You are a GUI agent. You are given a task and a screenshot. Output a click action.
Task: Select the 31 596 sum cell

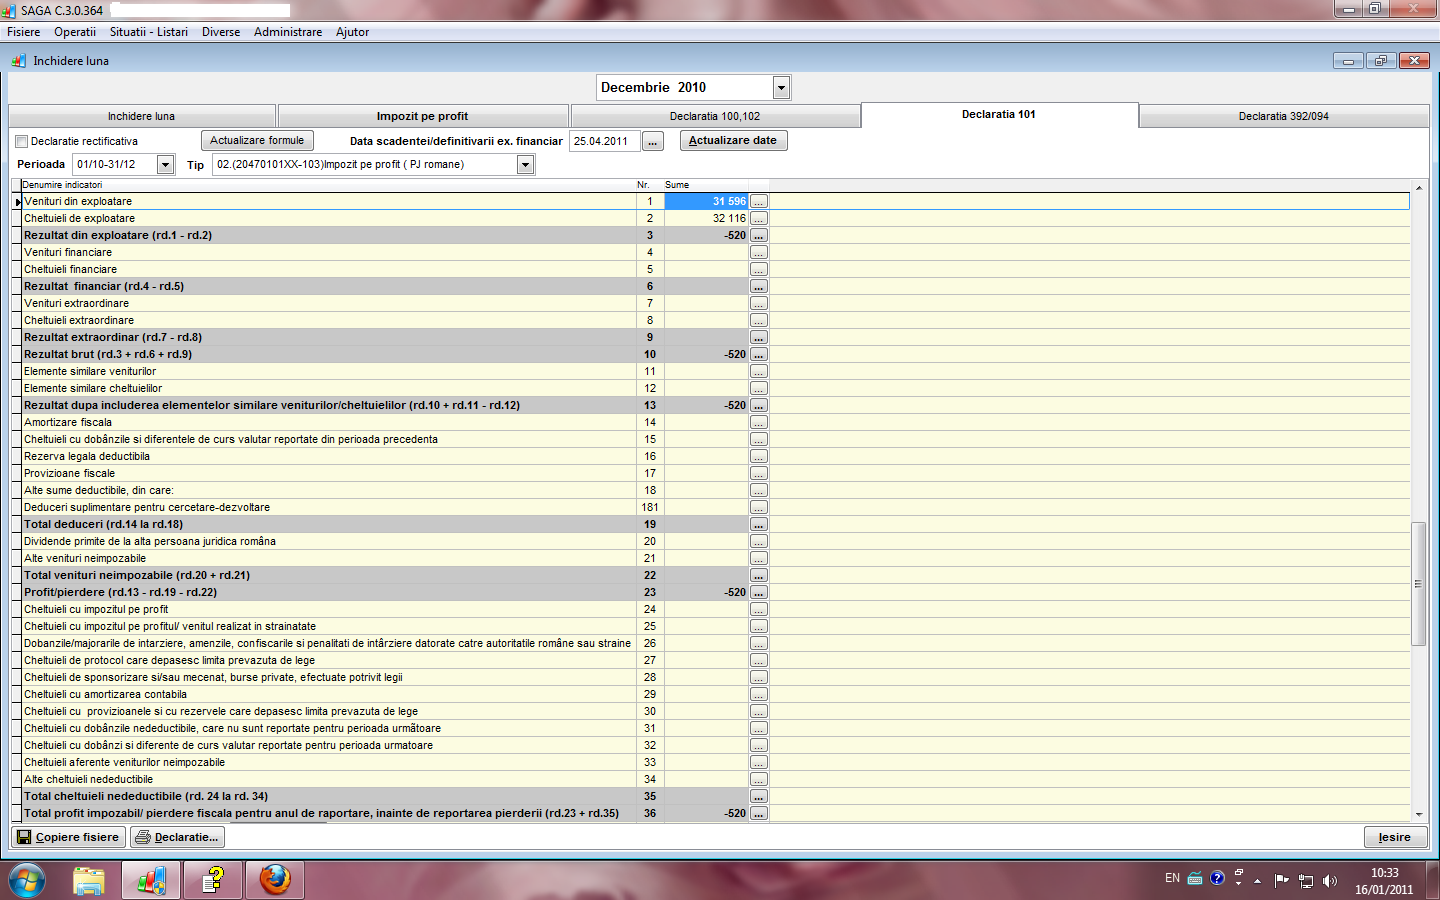click(706, 201)
